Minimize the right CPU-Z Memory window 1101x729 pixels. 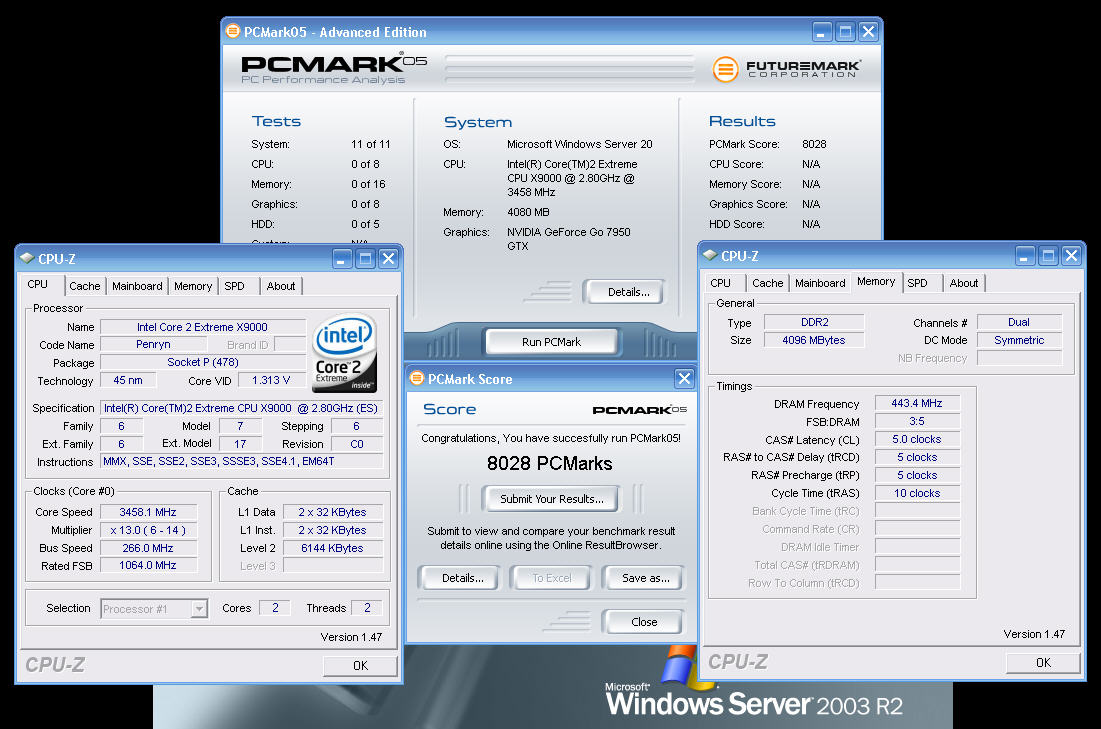1025,256
